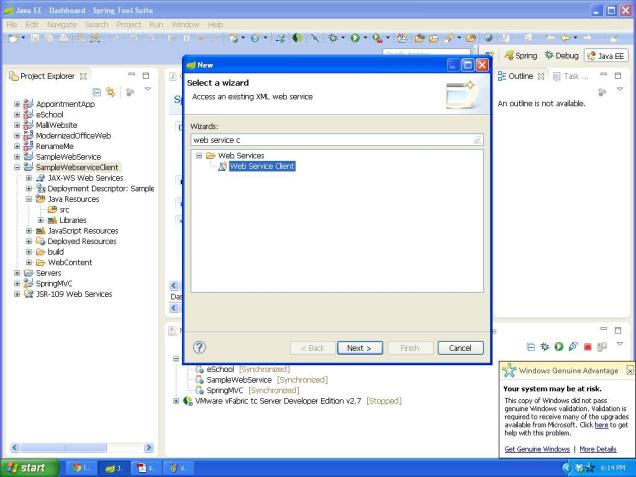The height and width of the screenshot is (477, 636).
Task: Select the RenameMe project
Action: coord(54,146)
